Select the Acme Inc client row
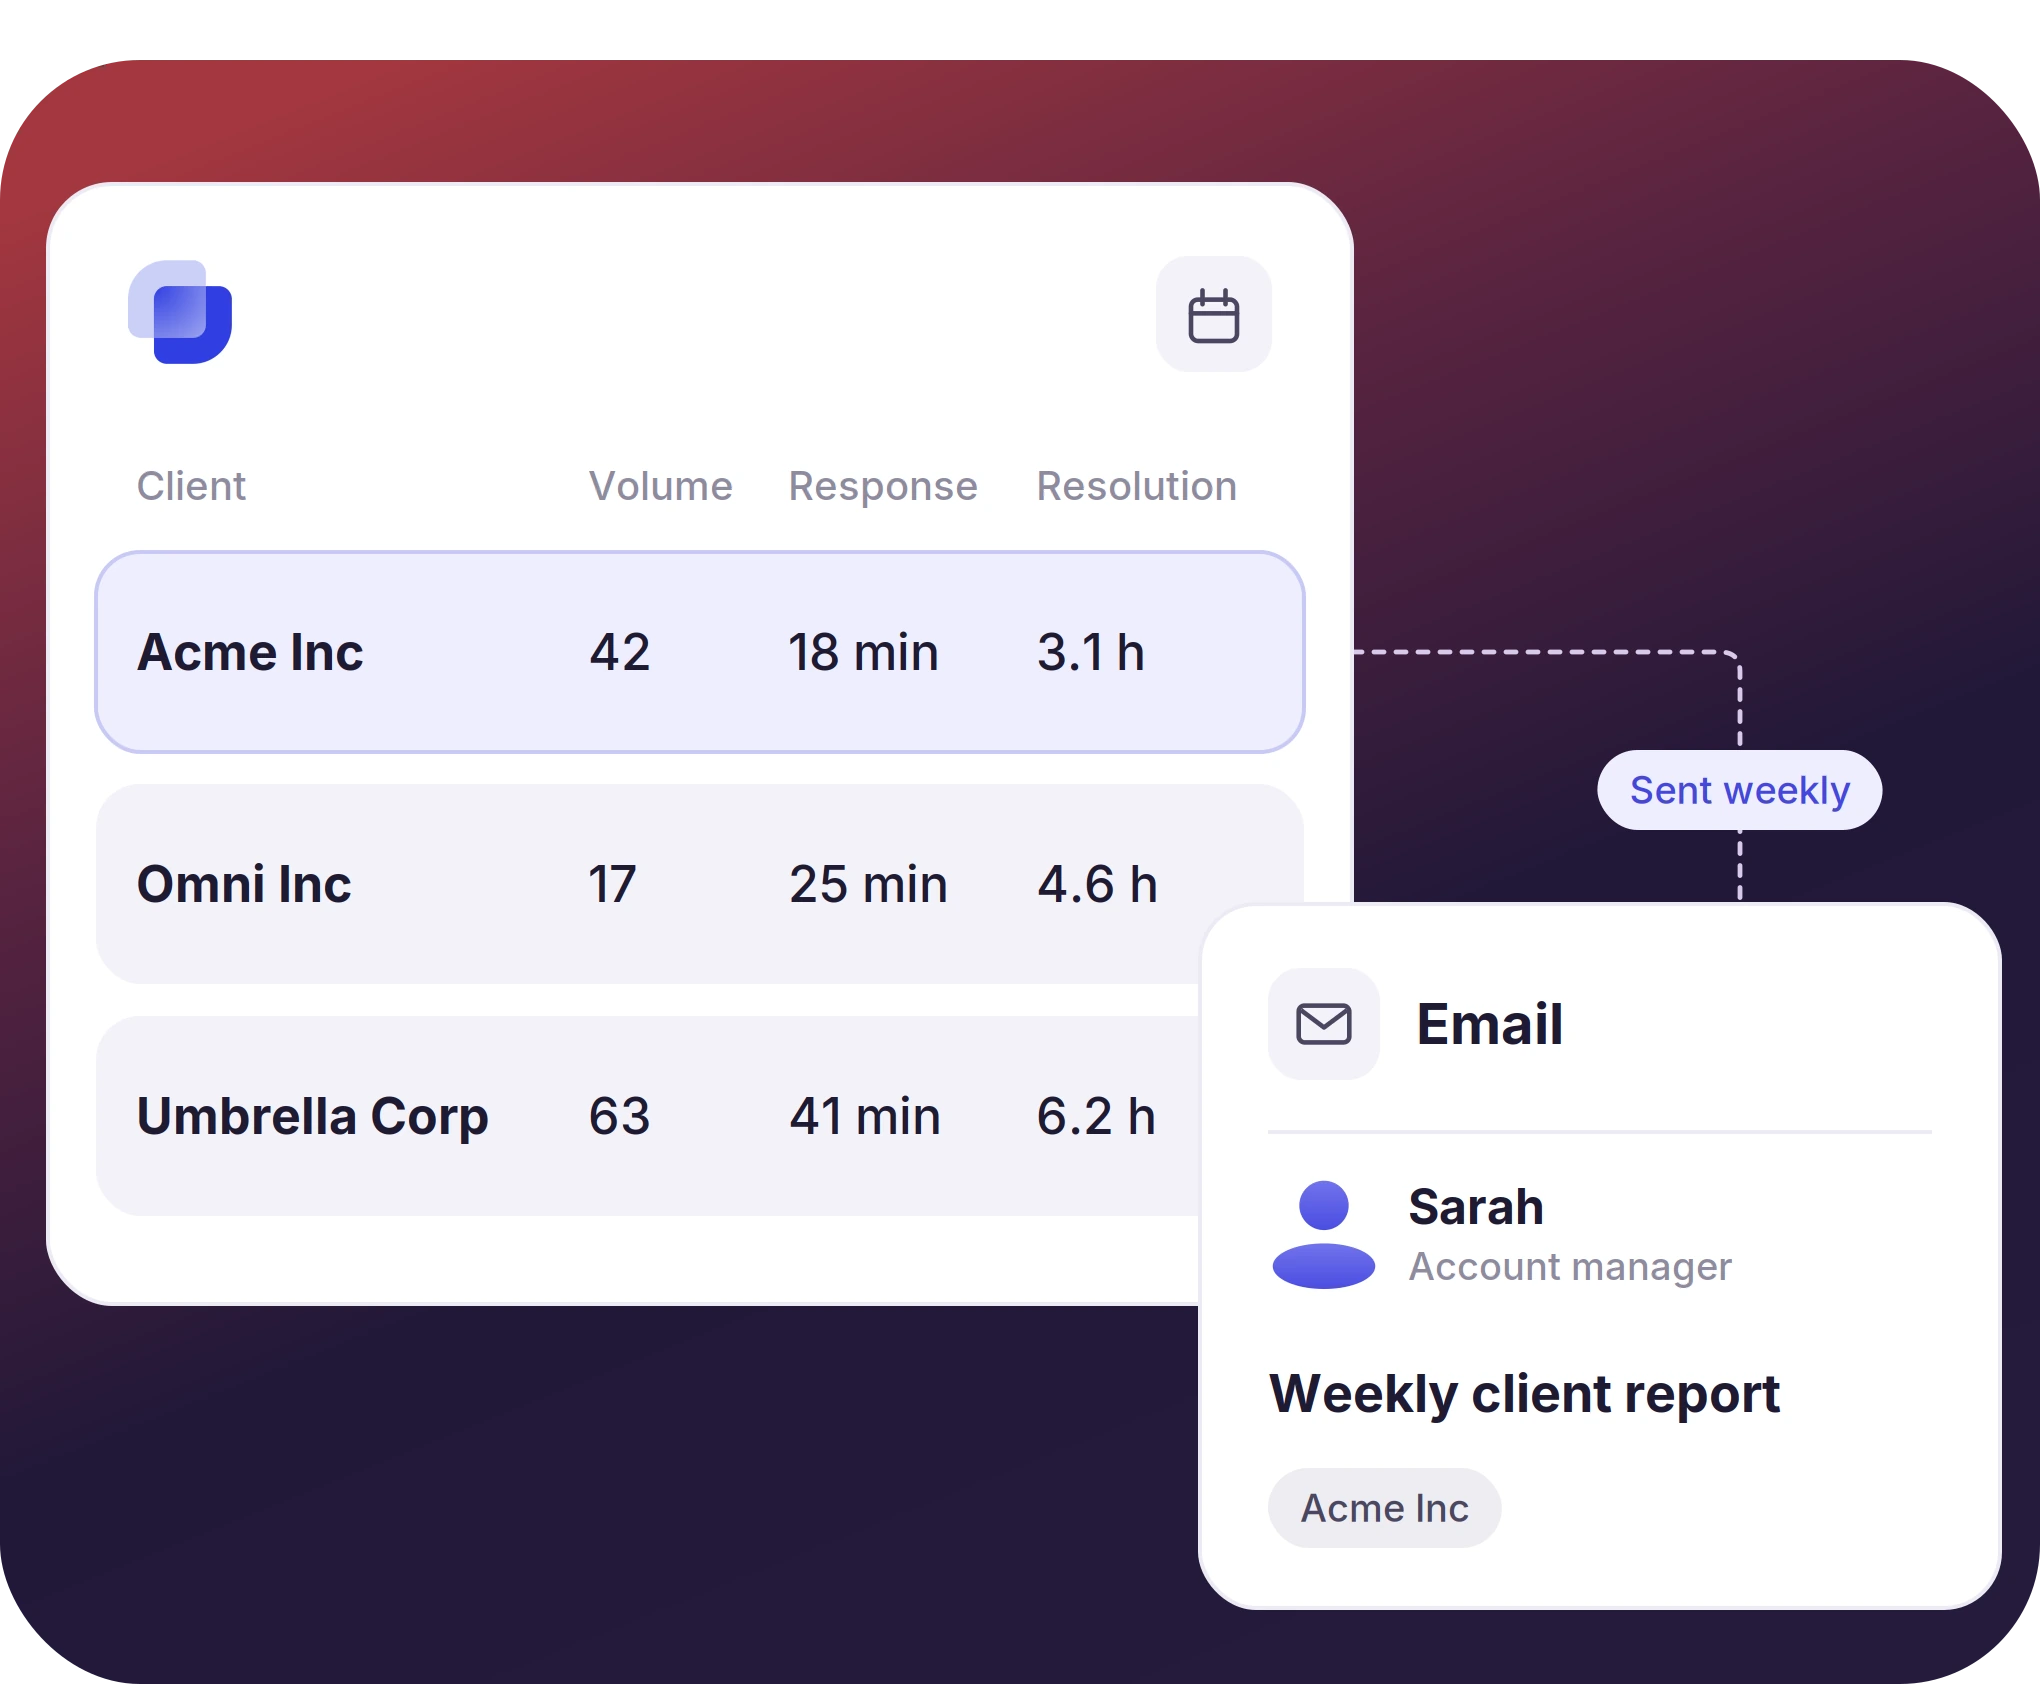Image resolution: width=2040 pixels, height=1684 pixels. [x=700, y=652]
